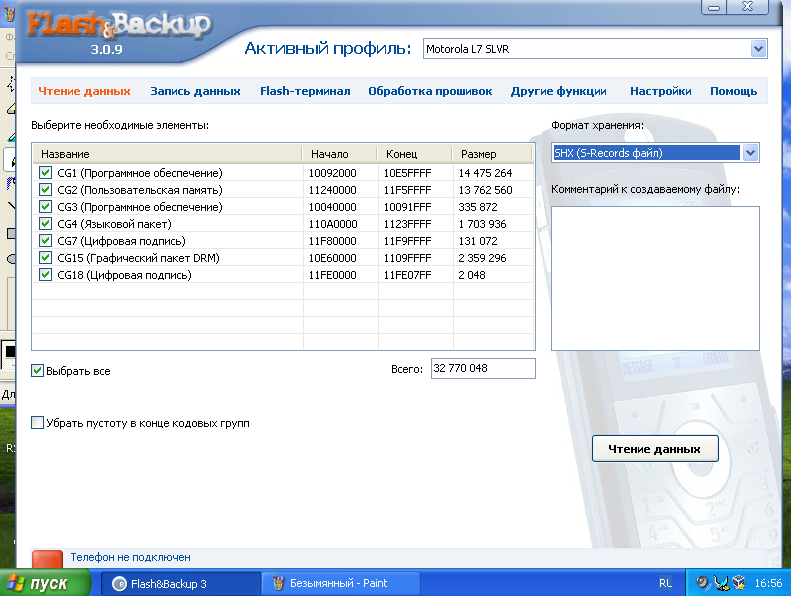Image resolution: width=791 pixels, height=596 pixels.
Task: Switch to Запись данных tab
Action: 195,91
